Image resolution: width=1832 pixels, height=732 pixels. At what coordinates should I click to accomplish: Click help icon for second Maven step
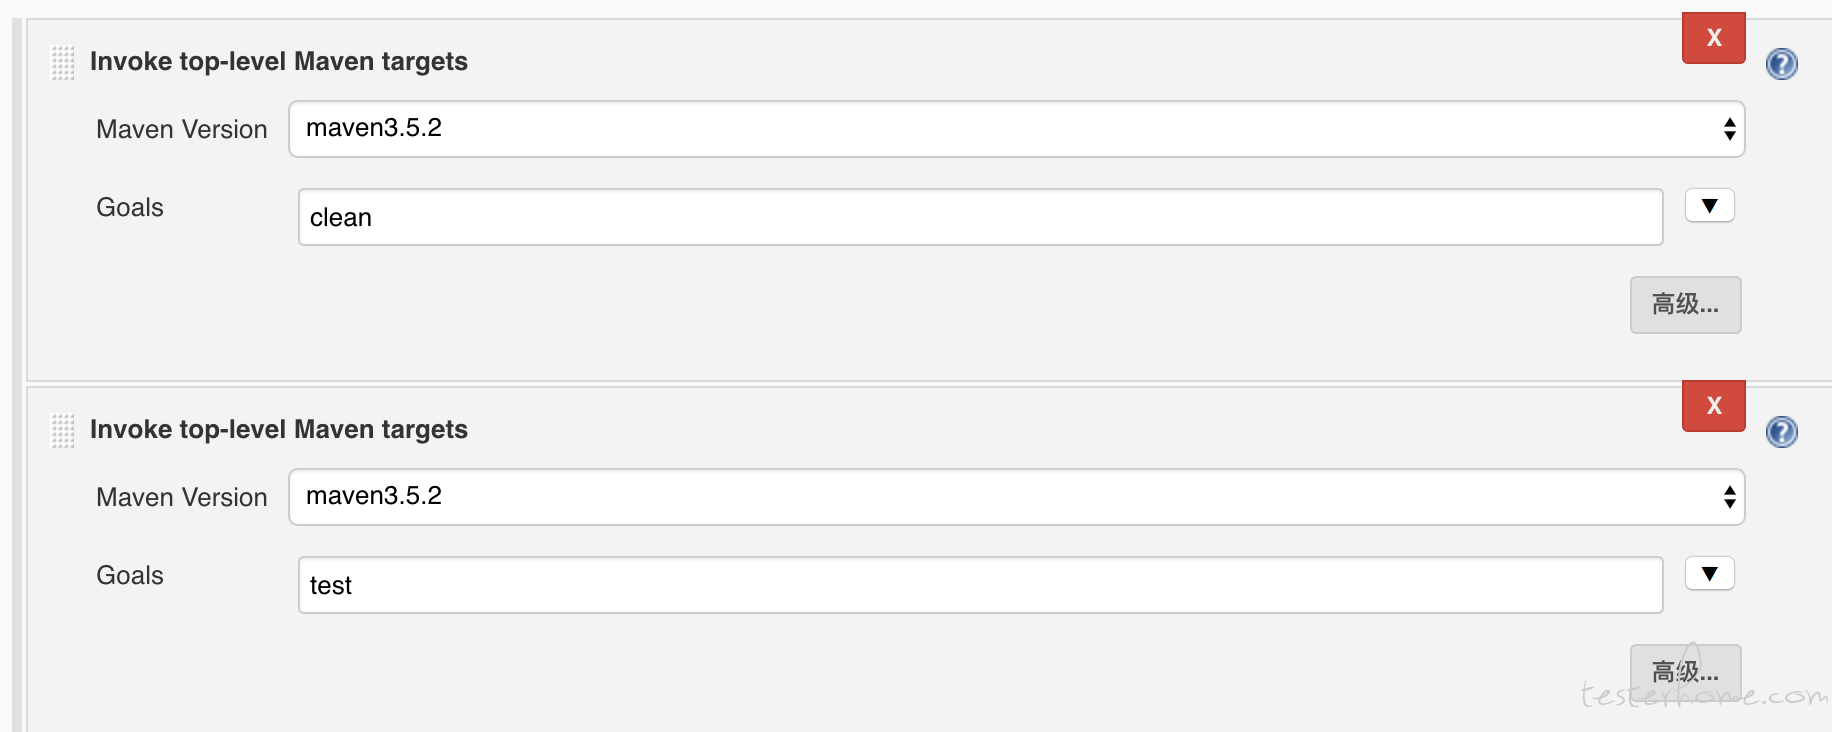tap(1781, 432)
